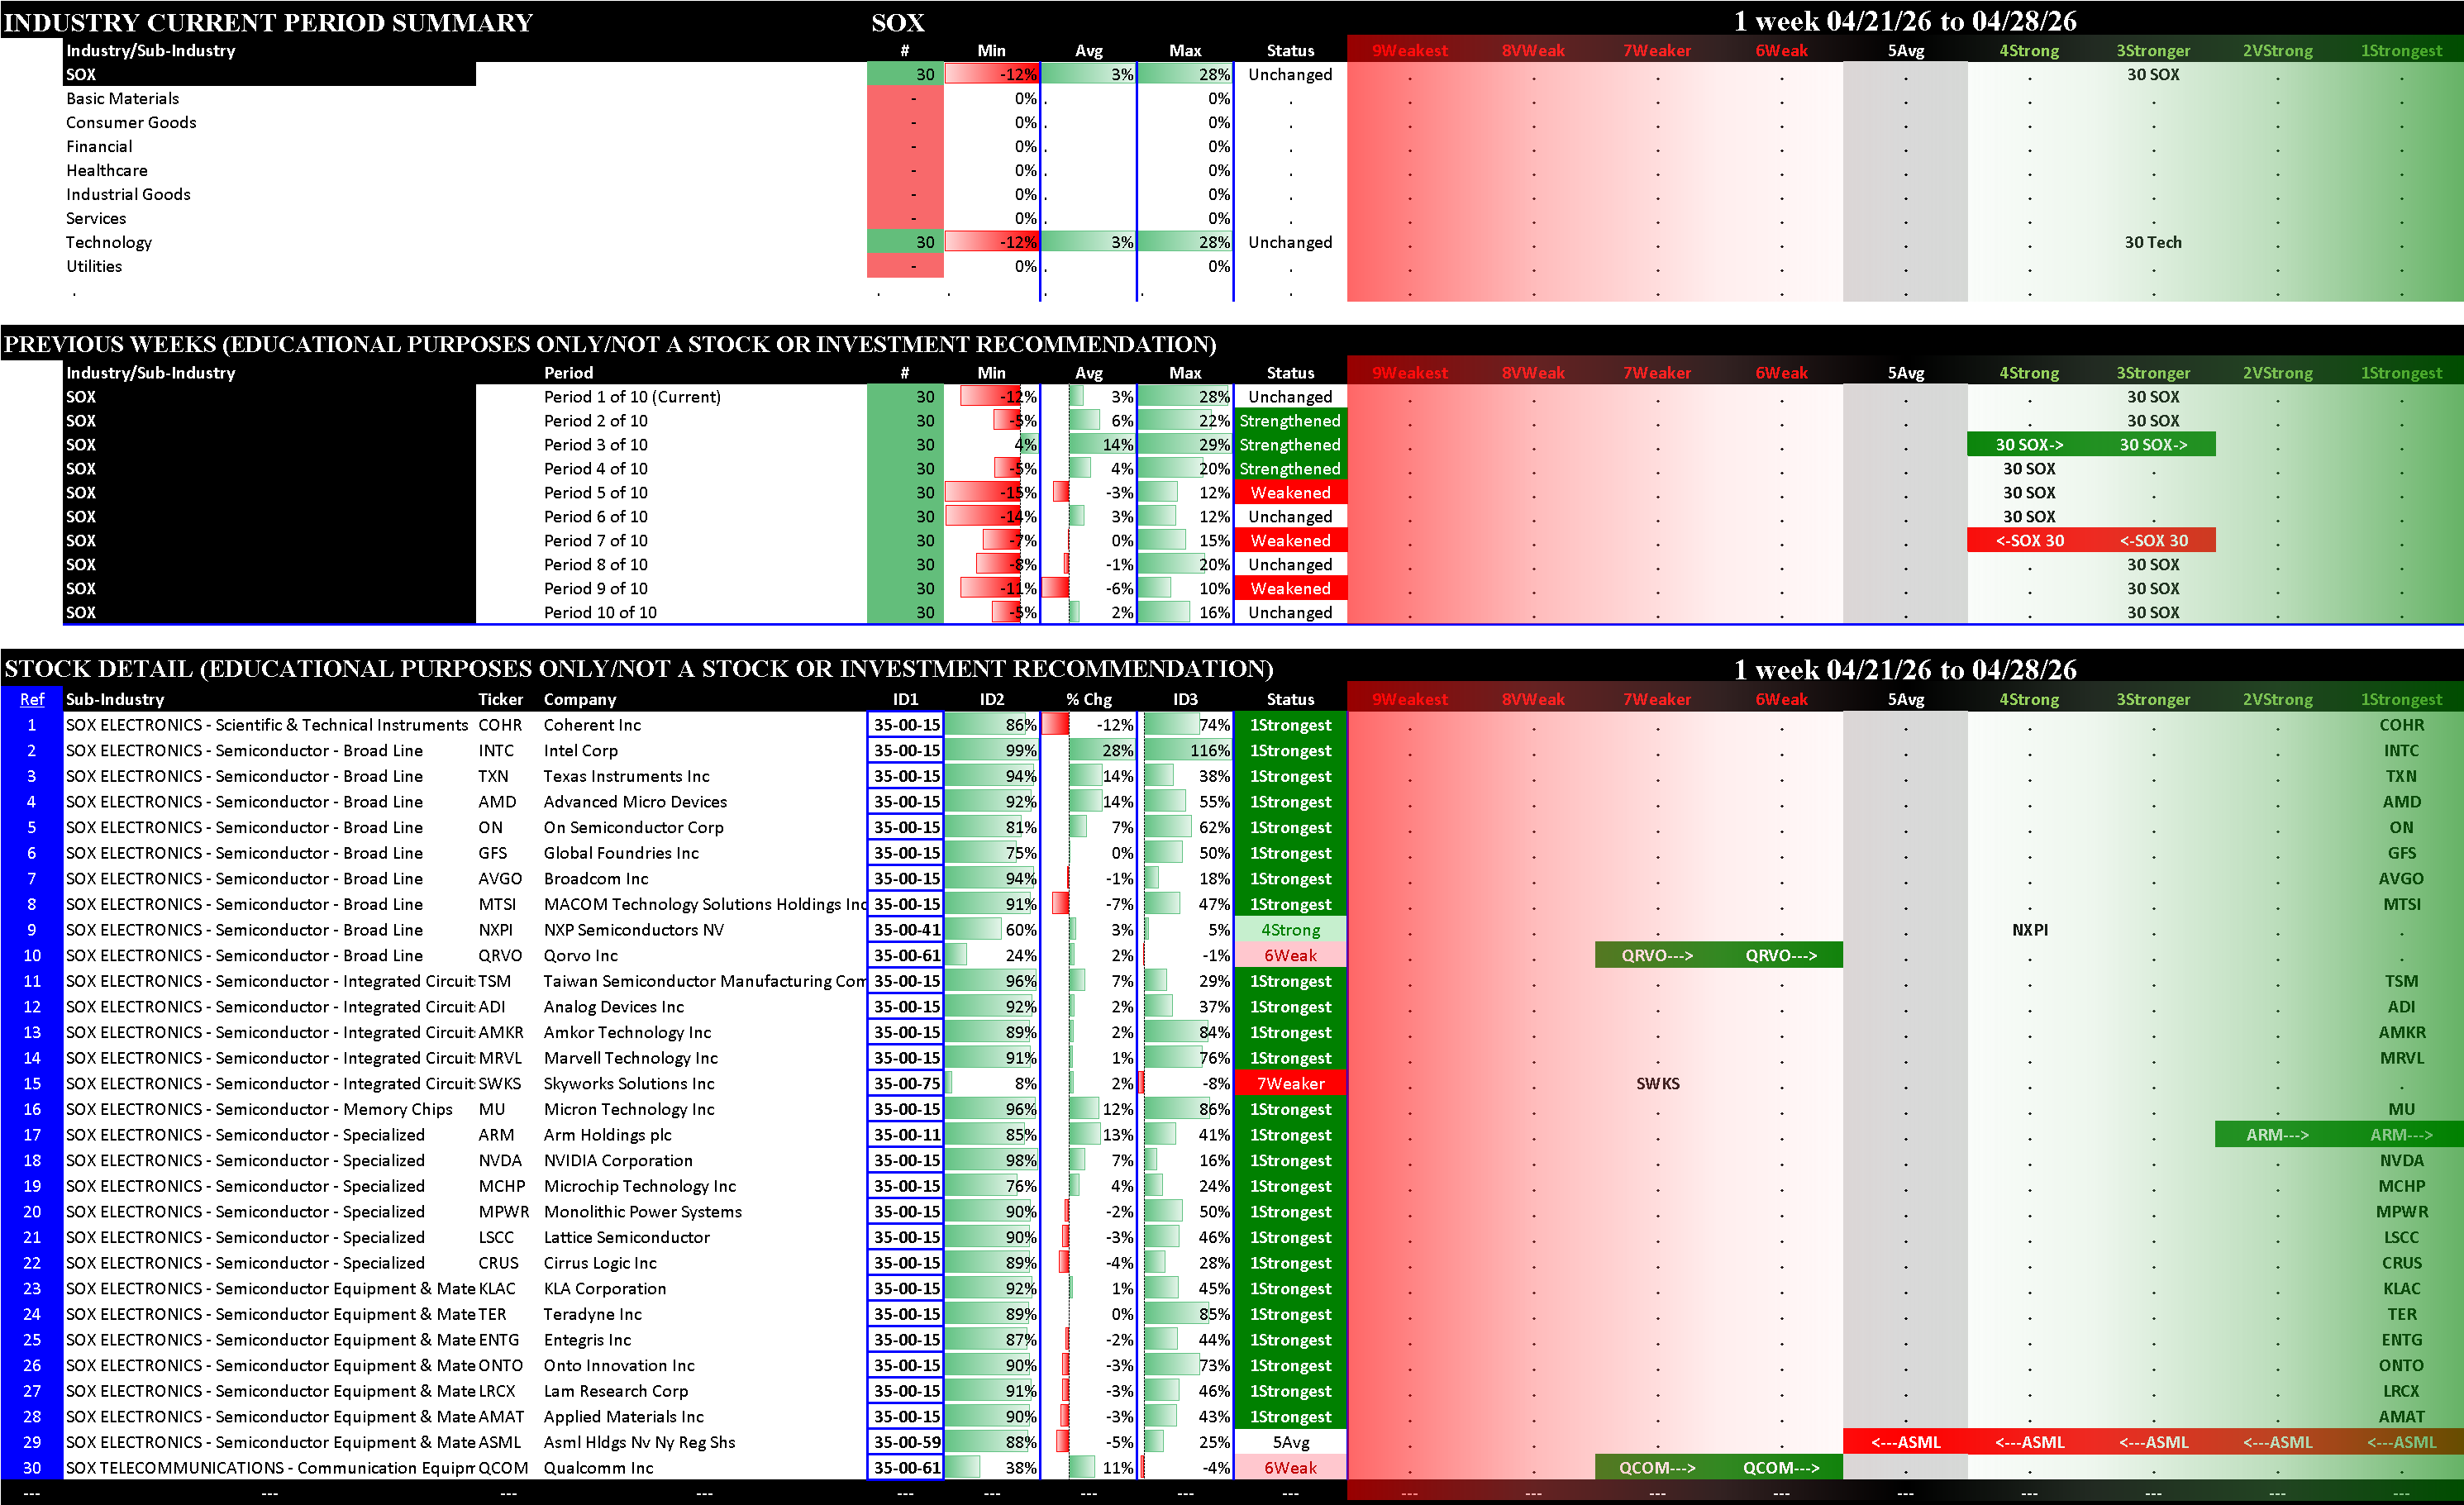Viewport: 2464px width, 1505px height.
Task: Click the 9Weakest column header in Stock Detail
Action: click(1409, 699)
